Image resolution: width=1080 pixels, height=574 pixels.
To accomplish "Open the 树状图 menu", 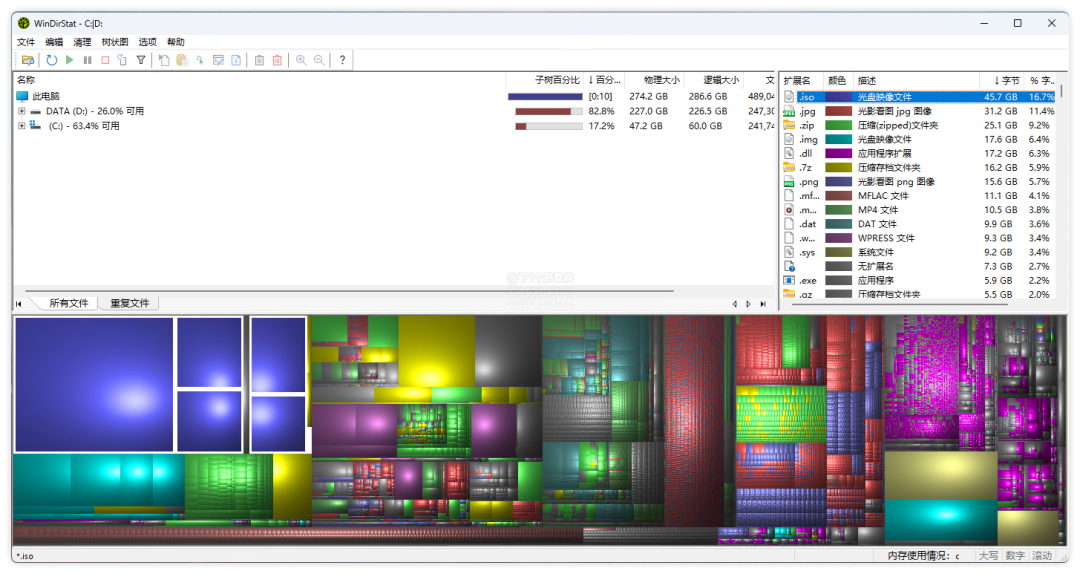I will tap(114, 42).
